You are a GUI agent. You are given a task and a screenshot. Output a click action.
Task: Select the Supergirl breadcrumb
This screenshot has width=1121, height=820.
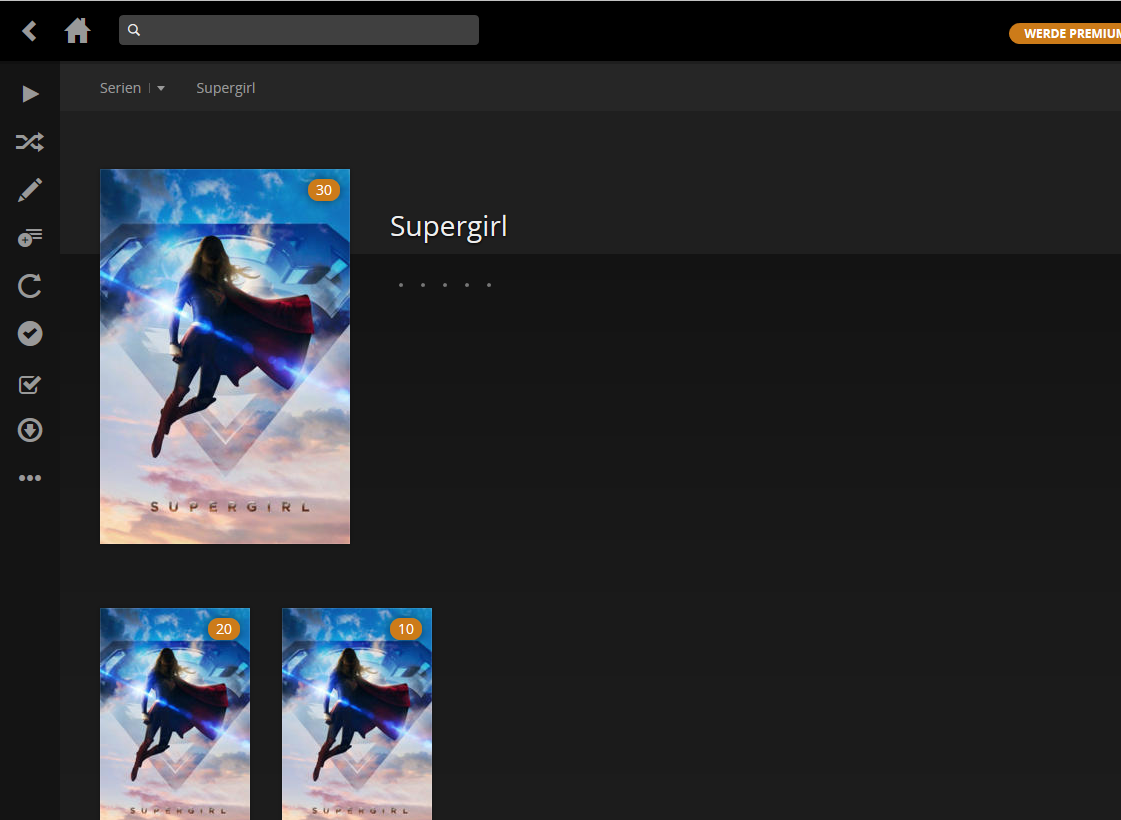[x=226, y=88]
